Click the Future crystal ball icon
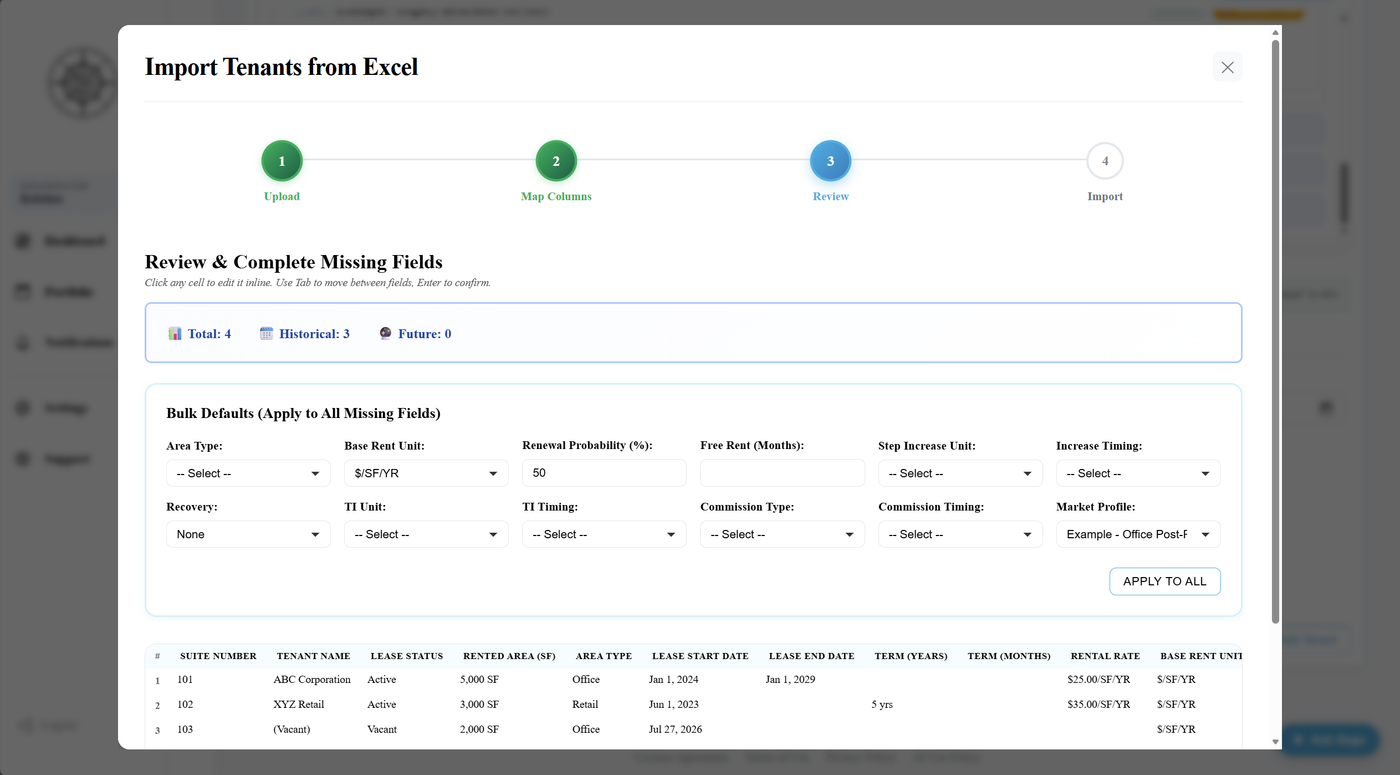Screen dimensions: 1400x775 (385, 334)
